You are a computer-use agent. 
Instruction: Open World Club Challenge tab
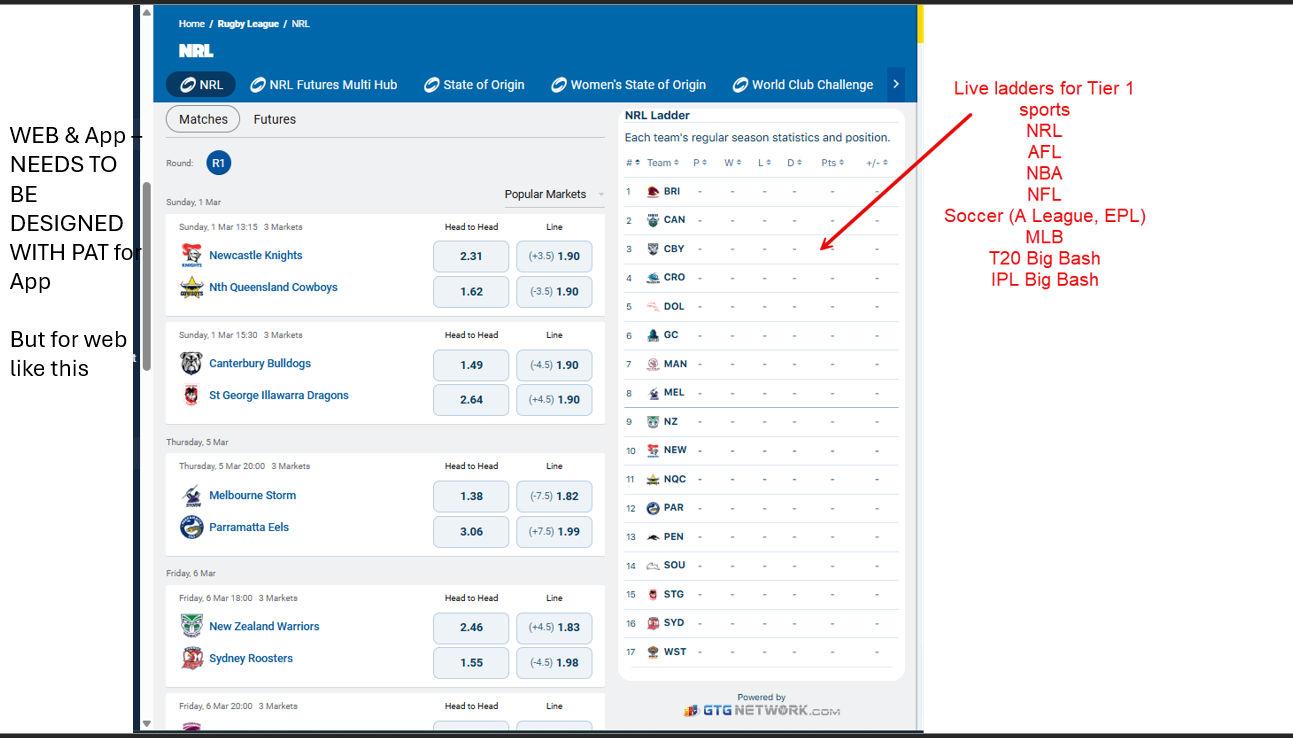point(803,85)
